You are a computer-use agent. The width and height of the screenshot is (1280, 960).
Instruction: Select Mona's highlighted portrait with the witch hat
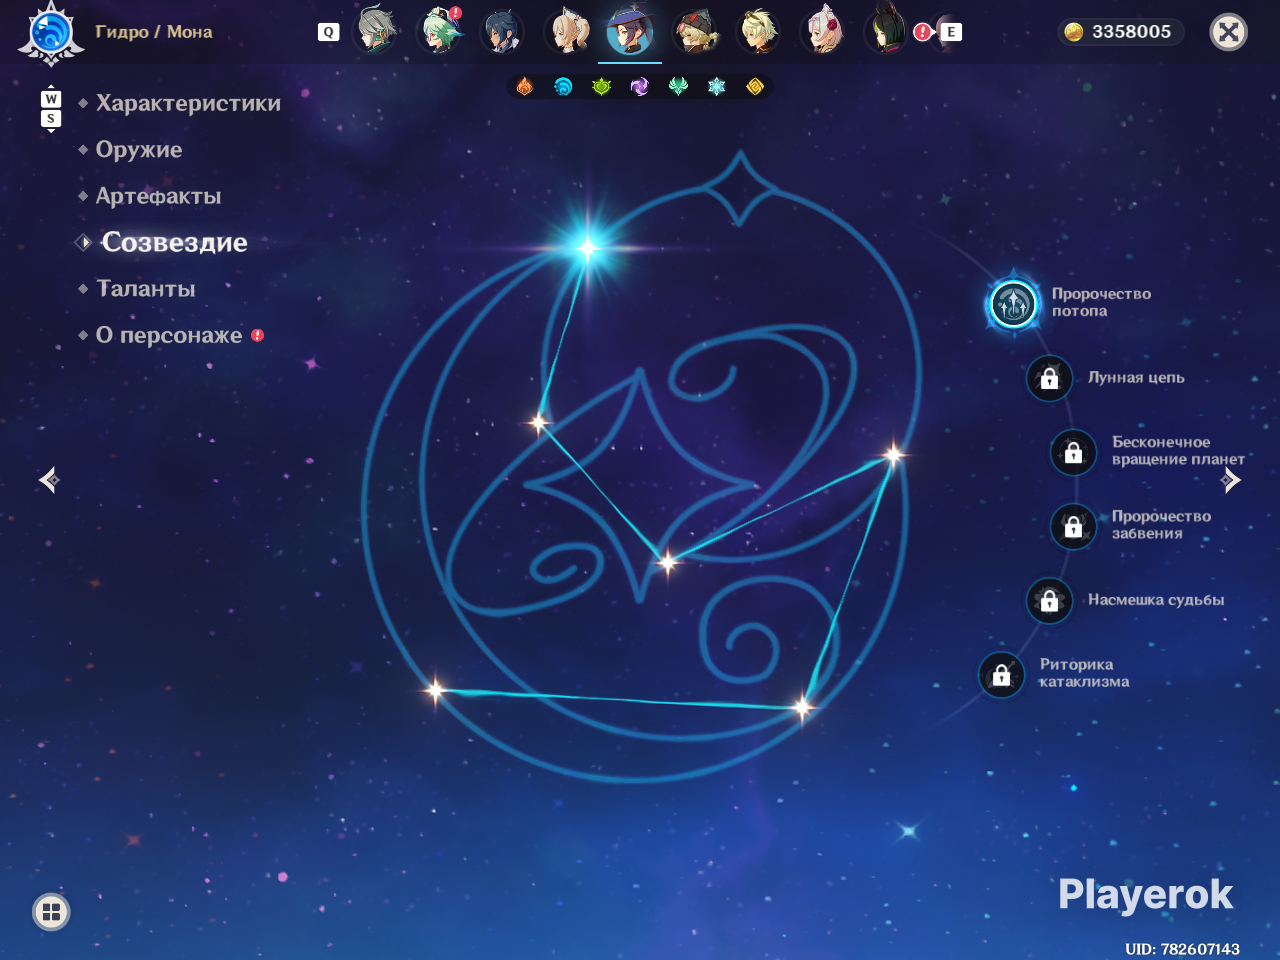pos(630,30)
